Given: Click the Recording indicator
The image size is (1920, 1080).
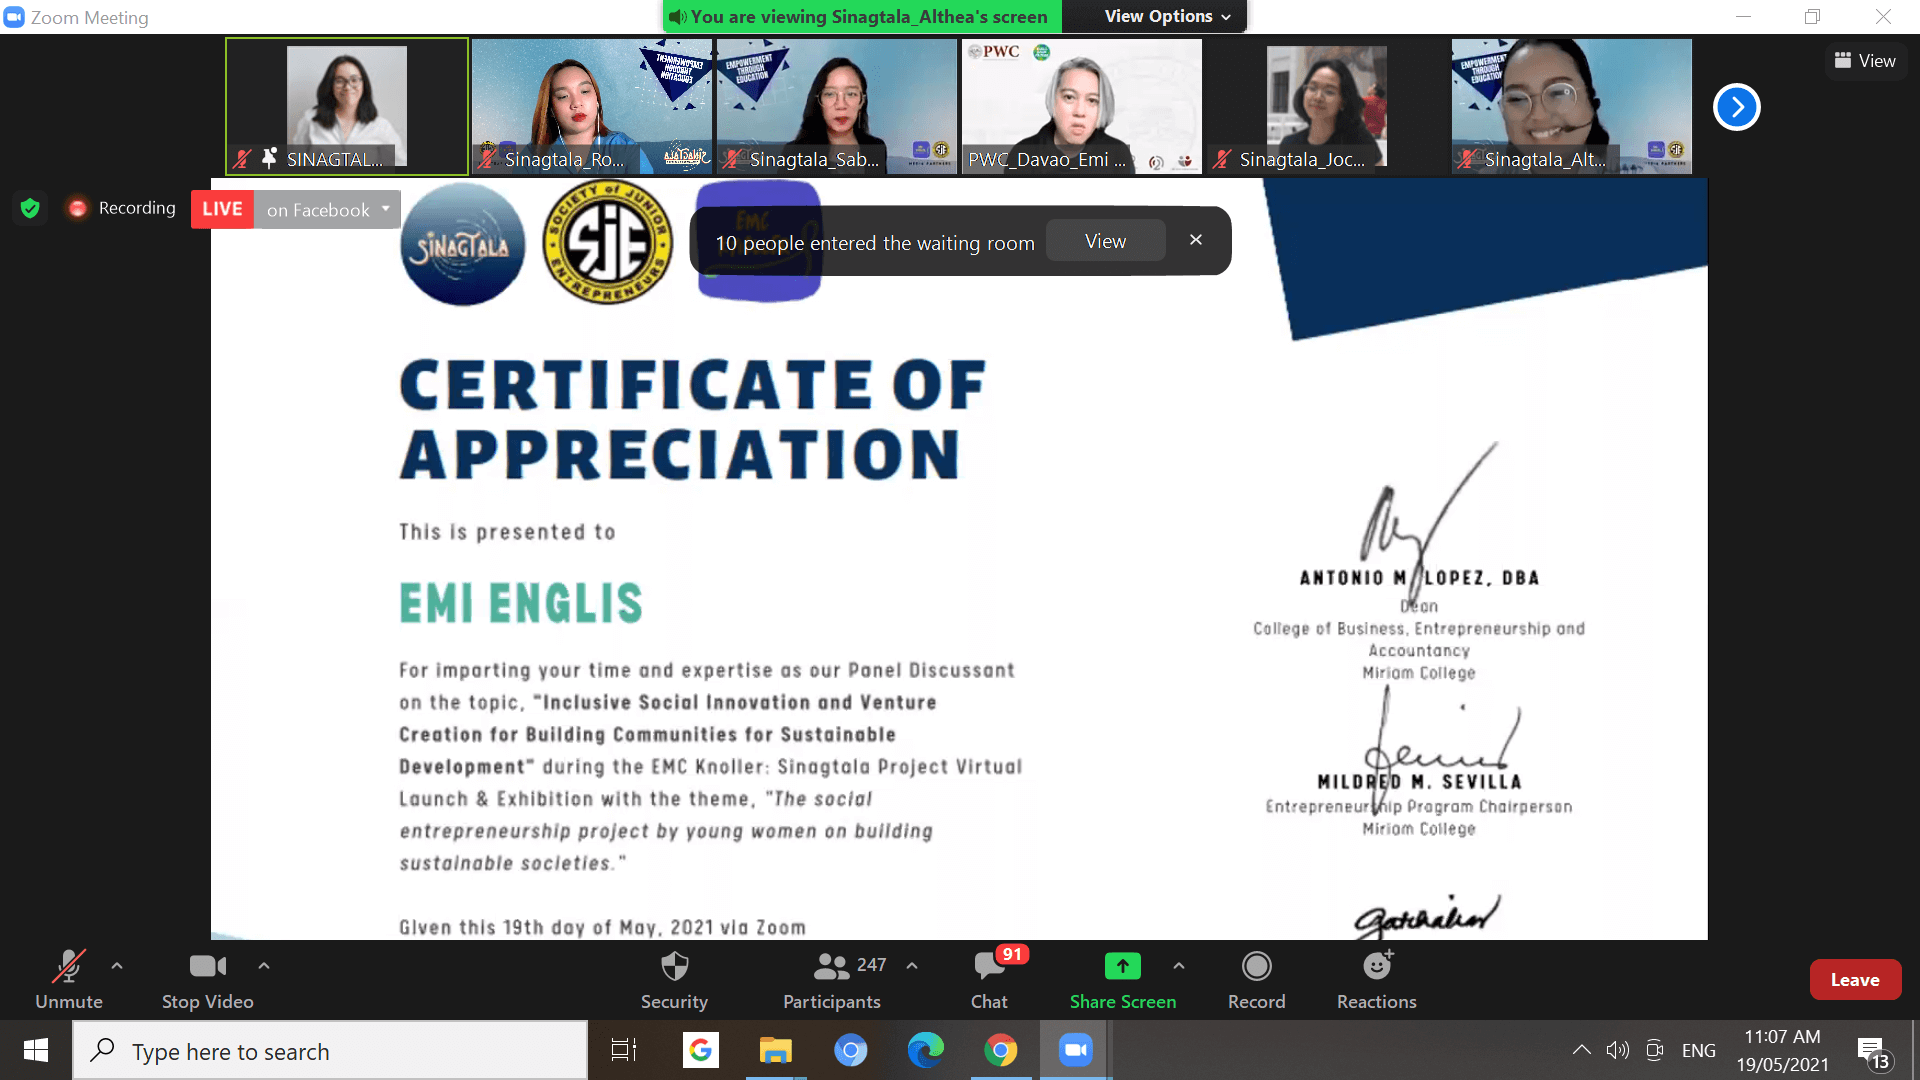Looking at the screenshot, I should (121, 208).
